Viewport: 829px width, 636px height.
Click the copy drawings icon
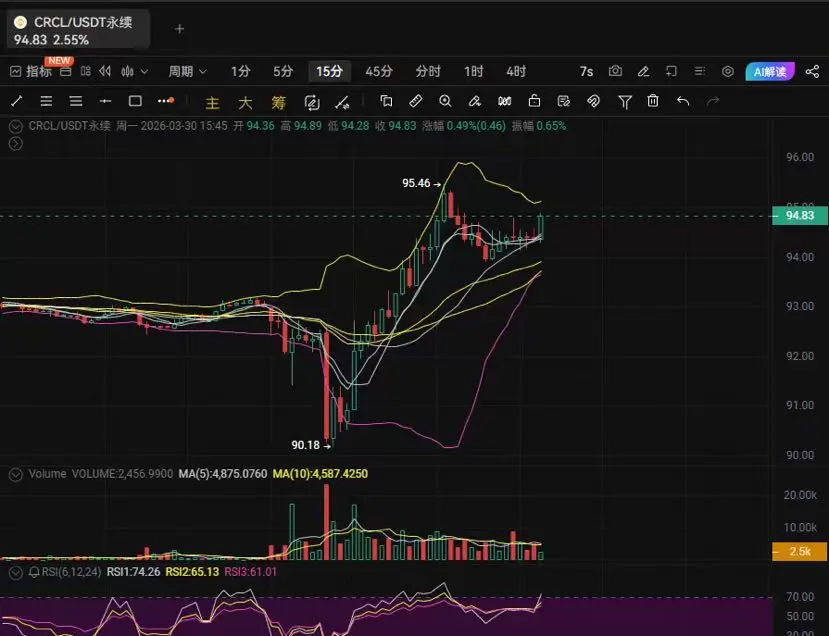tap(386, 100)
